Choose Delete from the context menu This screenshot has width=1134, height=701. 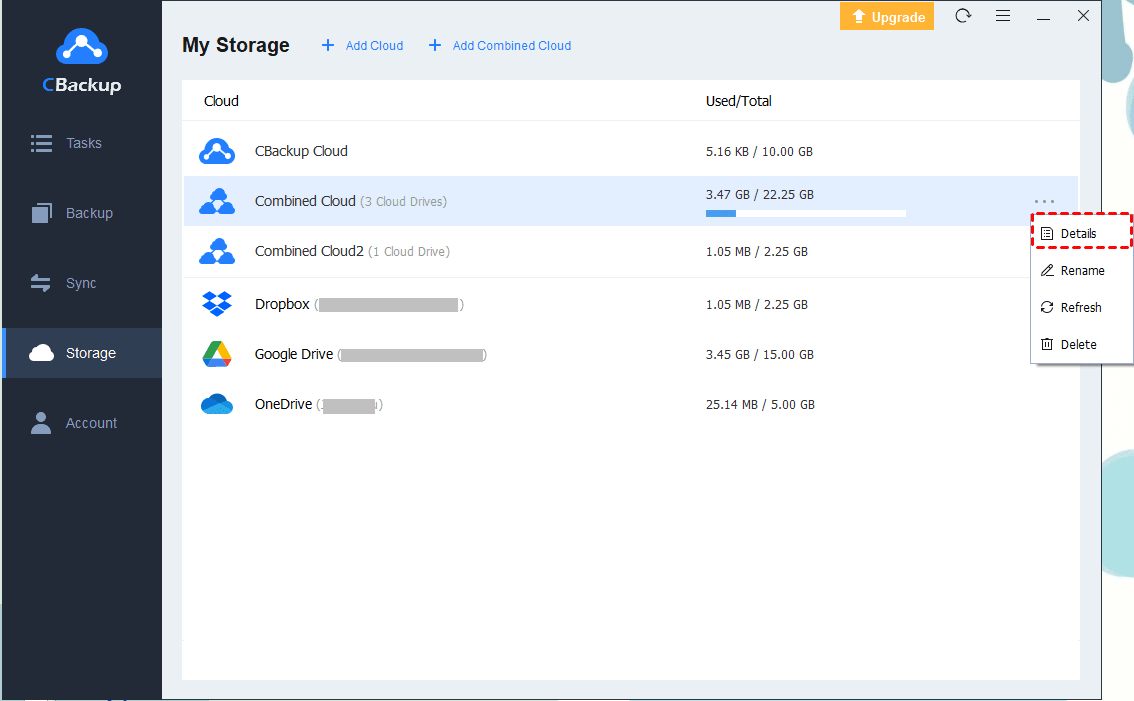pyautogui.click(x=1078, y=344)
